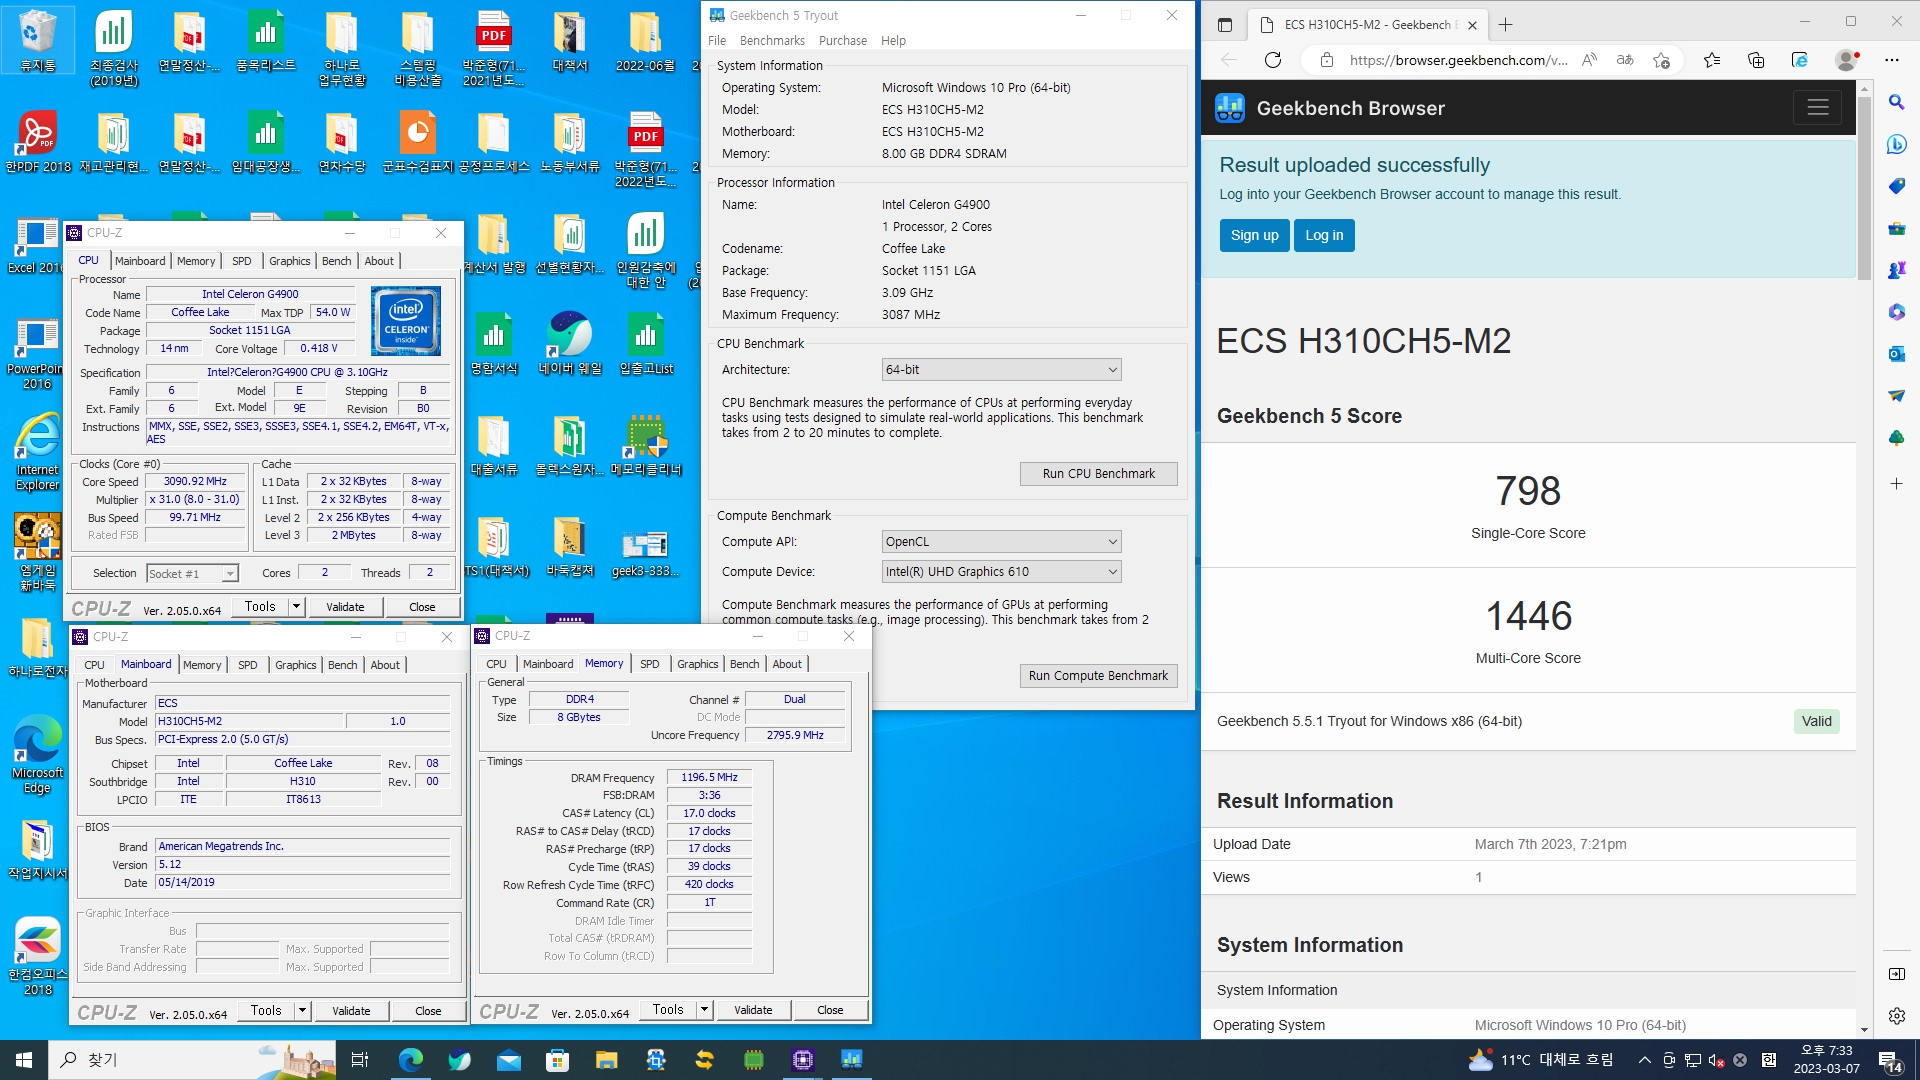Open Geekbench Help menu
Image resolution: width=1920 pixels, height=1080 pixels.
pyautogui.click(x=893, y=41)
